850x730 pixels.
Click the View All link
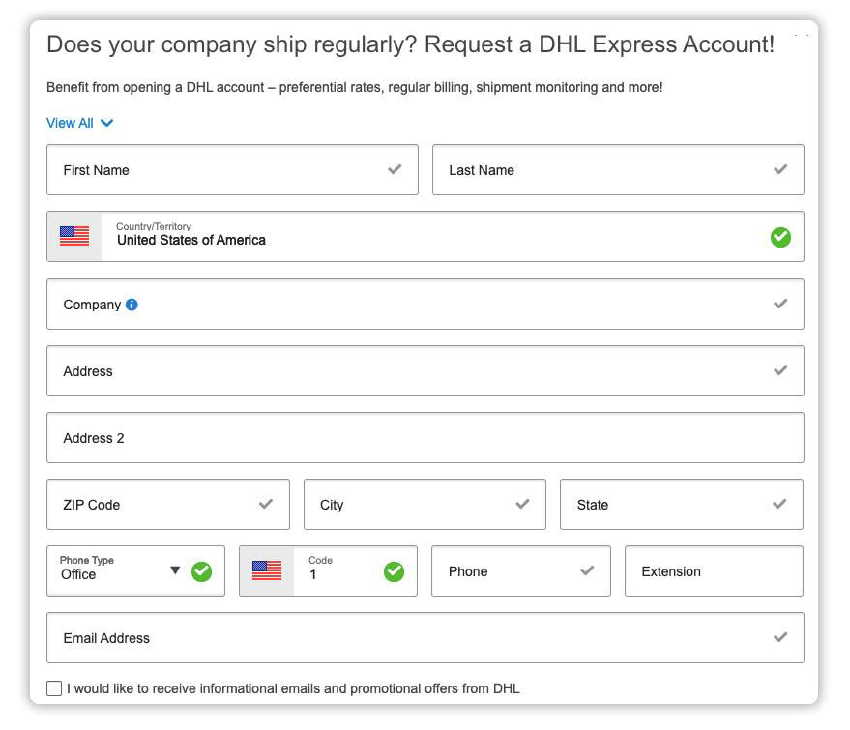(x=70, y=123)
